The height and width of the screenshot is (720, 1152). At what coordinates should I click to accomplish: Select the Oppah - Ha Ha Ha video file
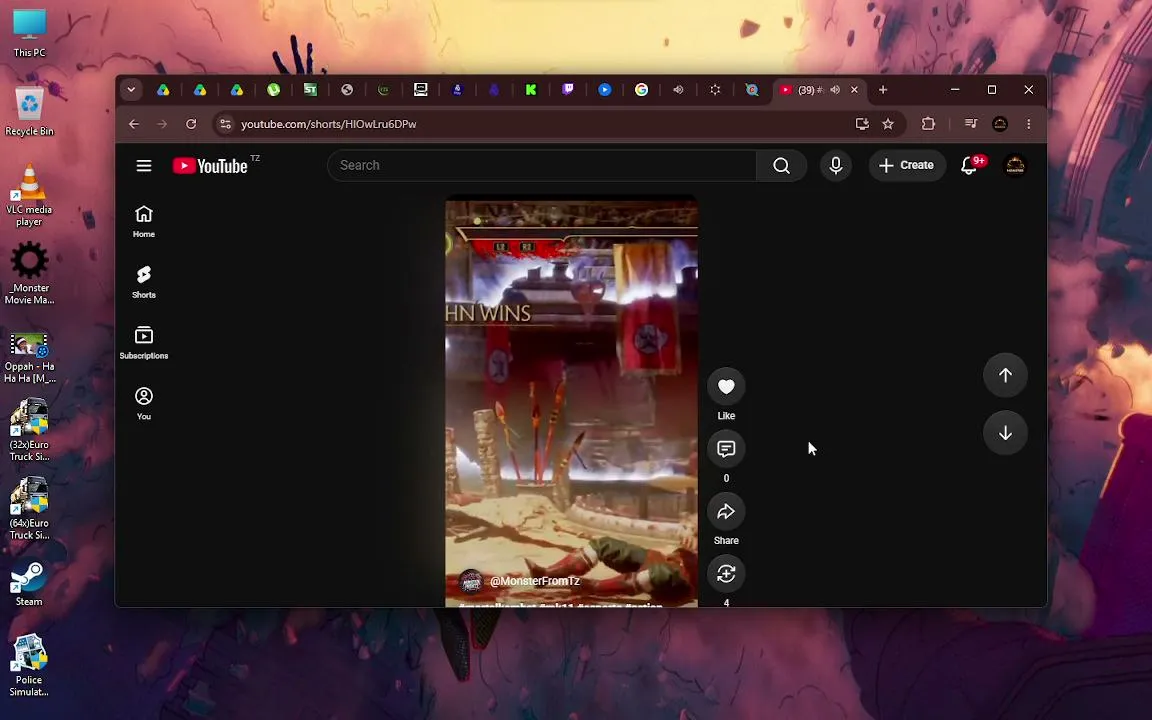pos(29,358)
